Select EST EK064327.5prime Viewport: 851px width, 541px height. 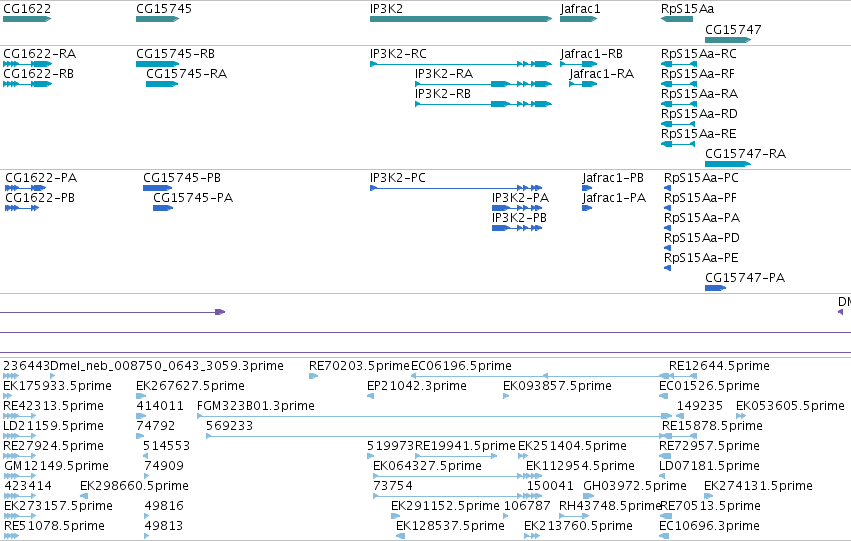[427, 467]
